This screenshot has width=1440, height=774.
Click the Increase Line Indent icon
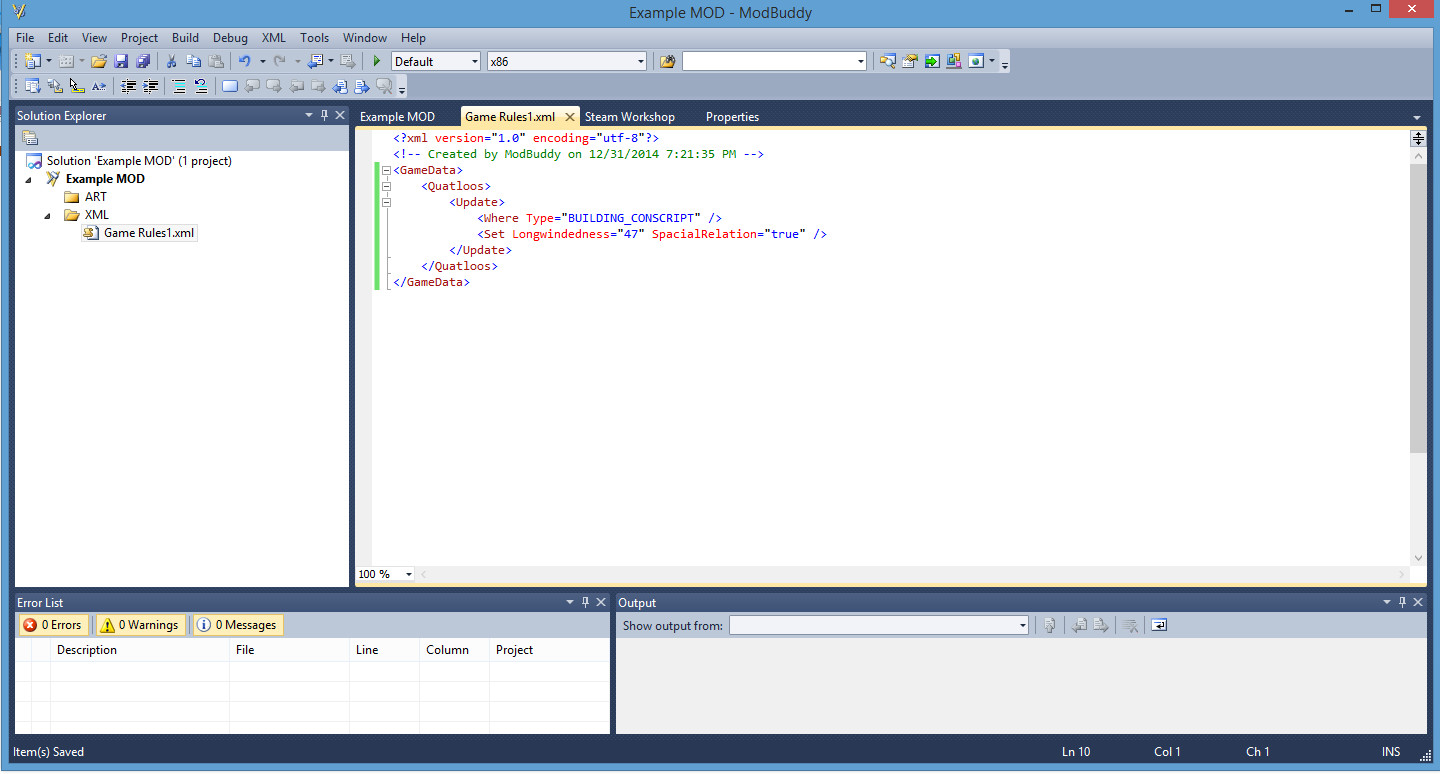(x=151, y=86)
